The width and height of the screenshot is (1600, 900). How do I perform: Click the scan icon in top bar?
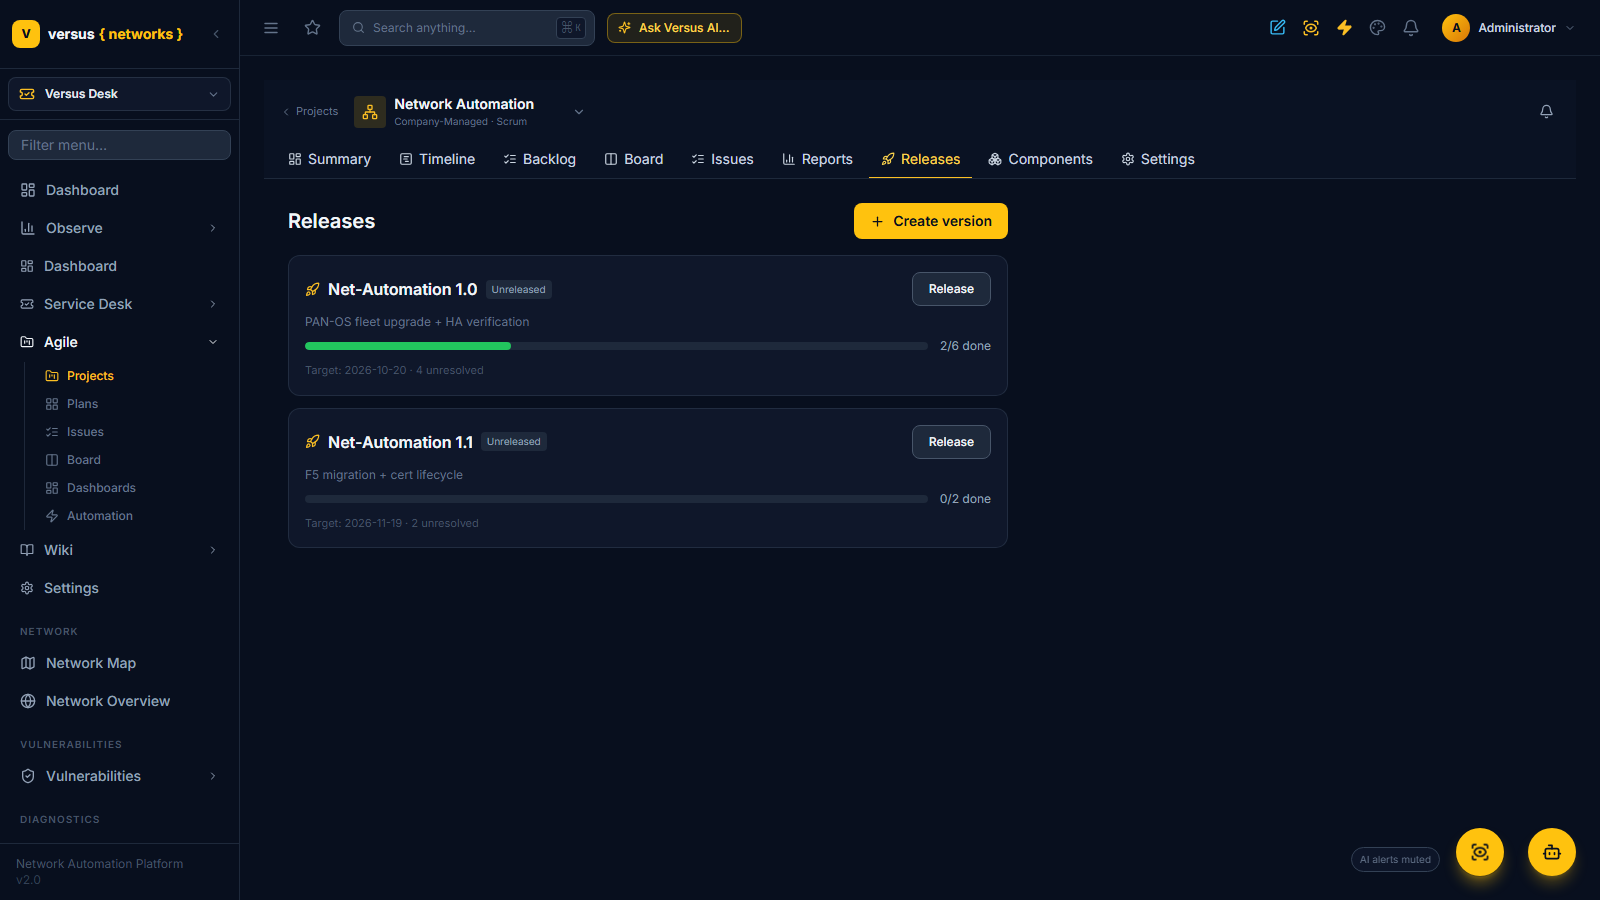[x=1311, y=28]
